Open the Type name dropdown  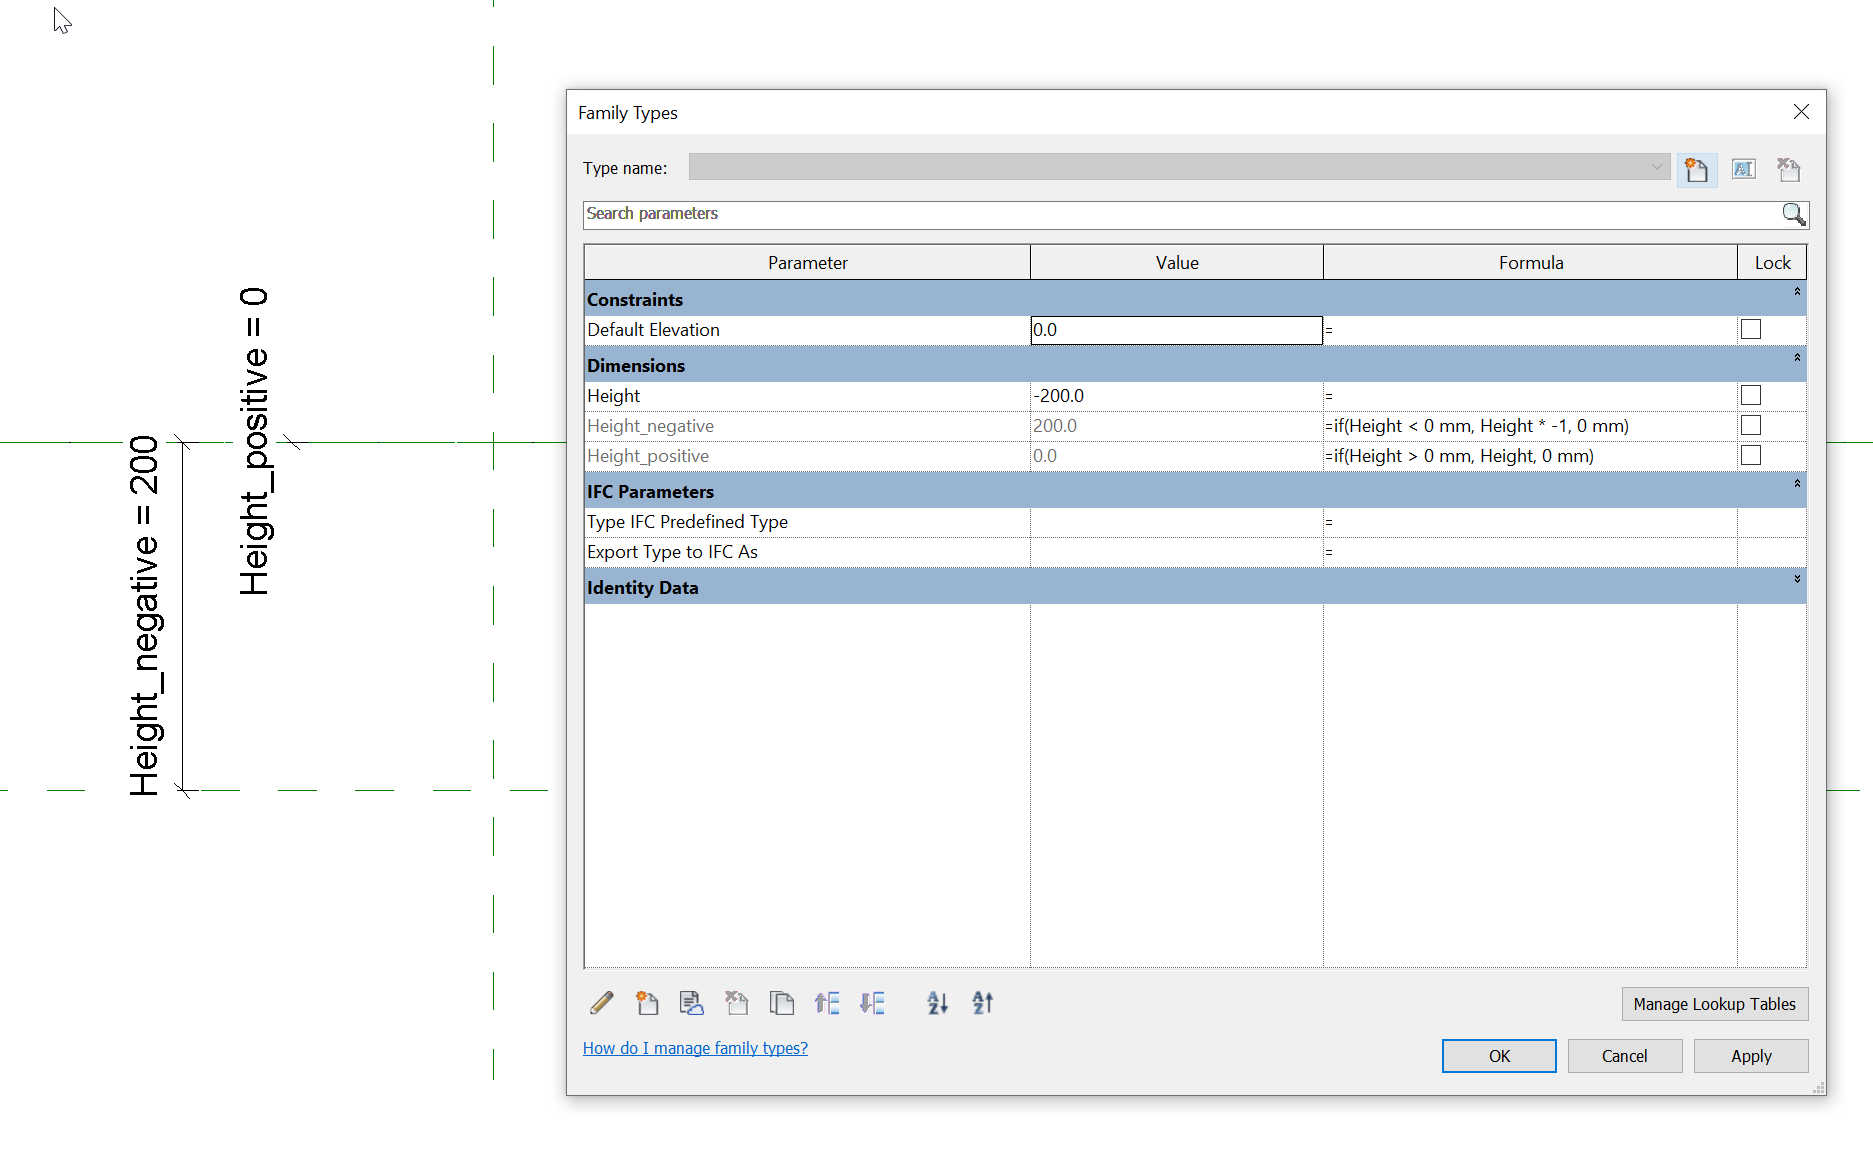(x=1657, y=167)
